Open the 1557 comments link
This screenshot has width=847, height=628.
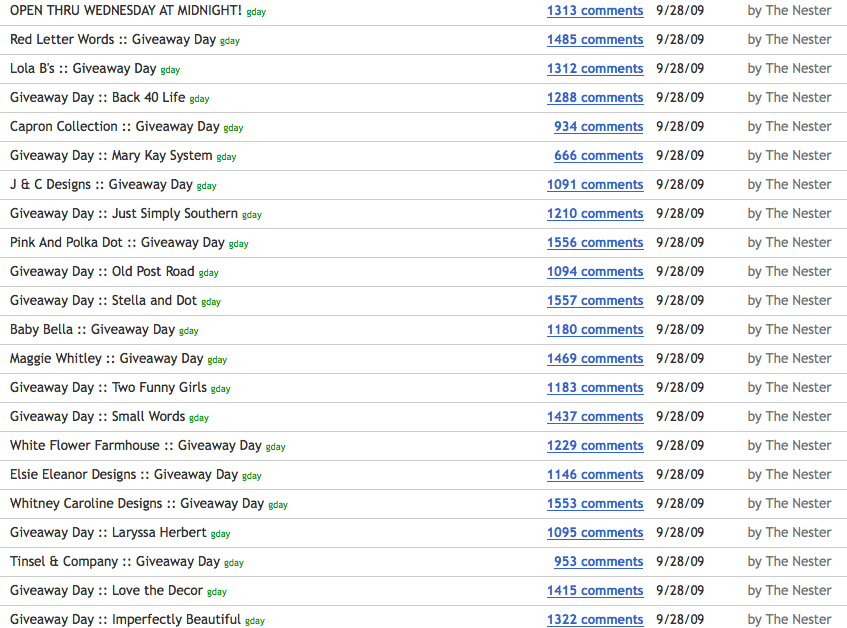(595, 300)
